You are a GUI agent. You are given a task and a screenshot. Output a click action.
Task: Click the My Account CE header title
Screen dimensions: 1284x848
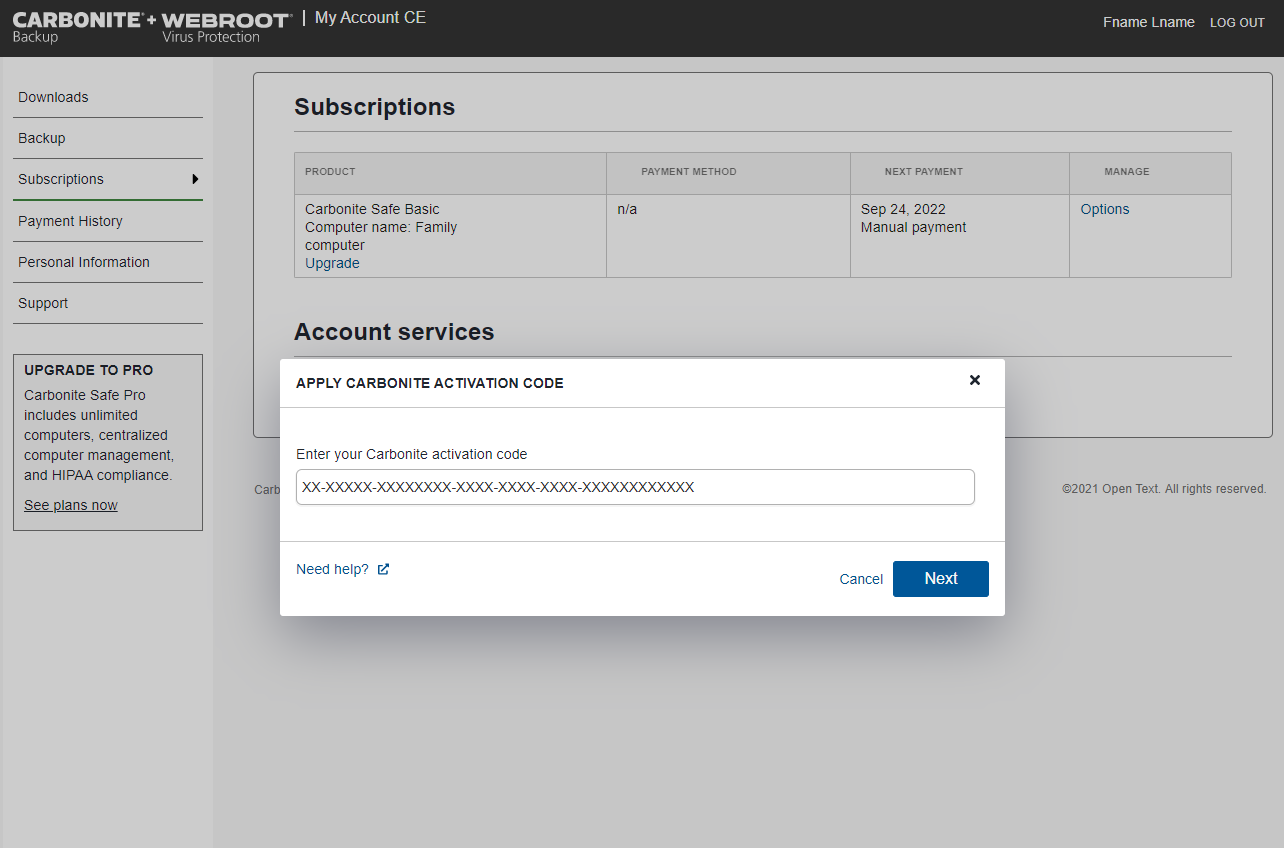369,17
